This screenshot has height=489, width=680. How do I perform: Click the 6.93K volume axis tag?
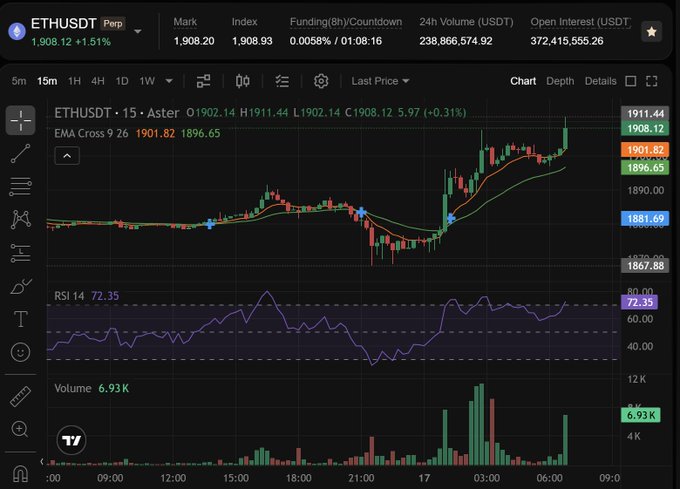point(641,415)
